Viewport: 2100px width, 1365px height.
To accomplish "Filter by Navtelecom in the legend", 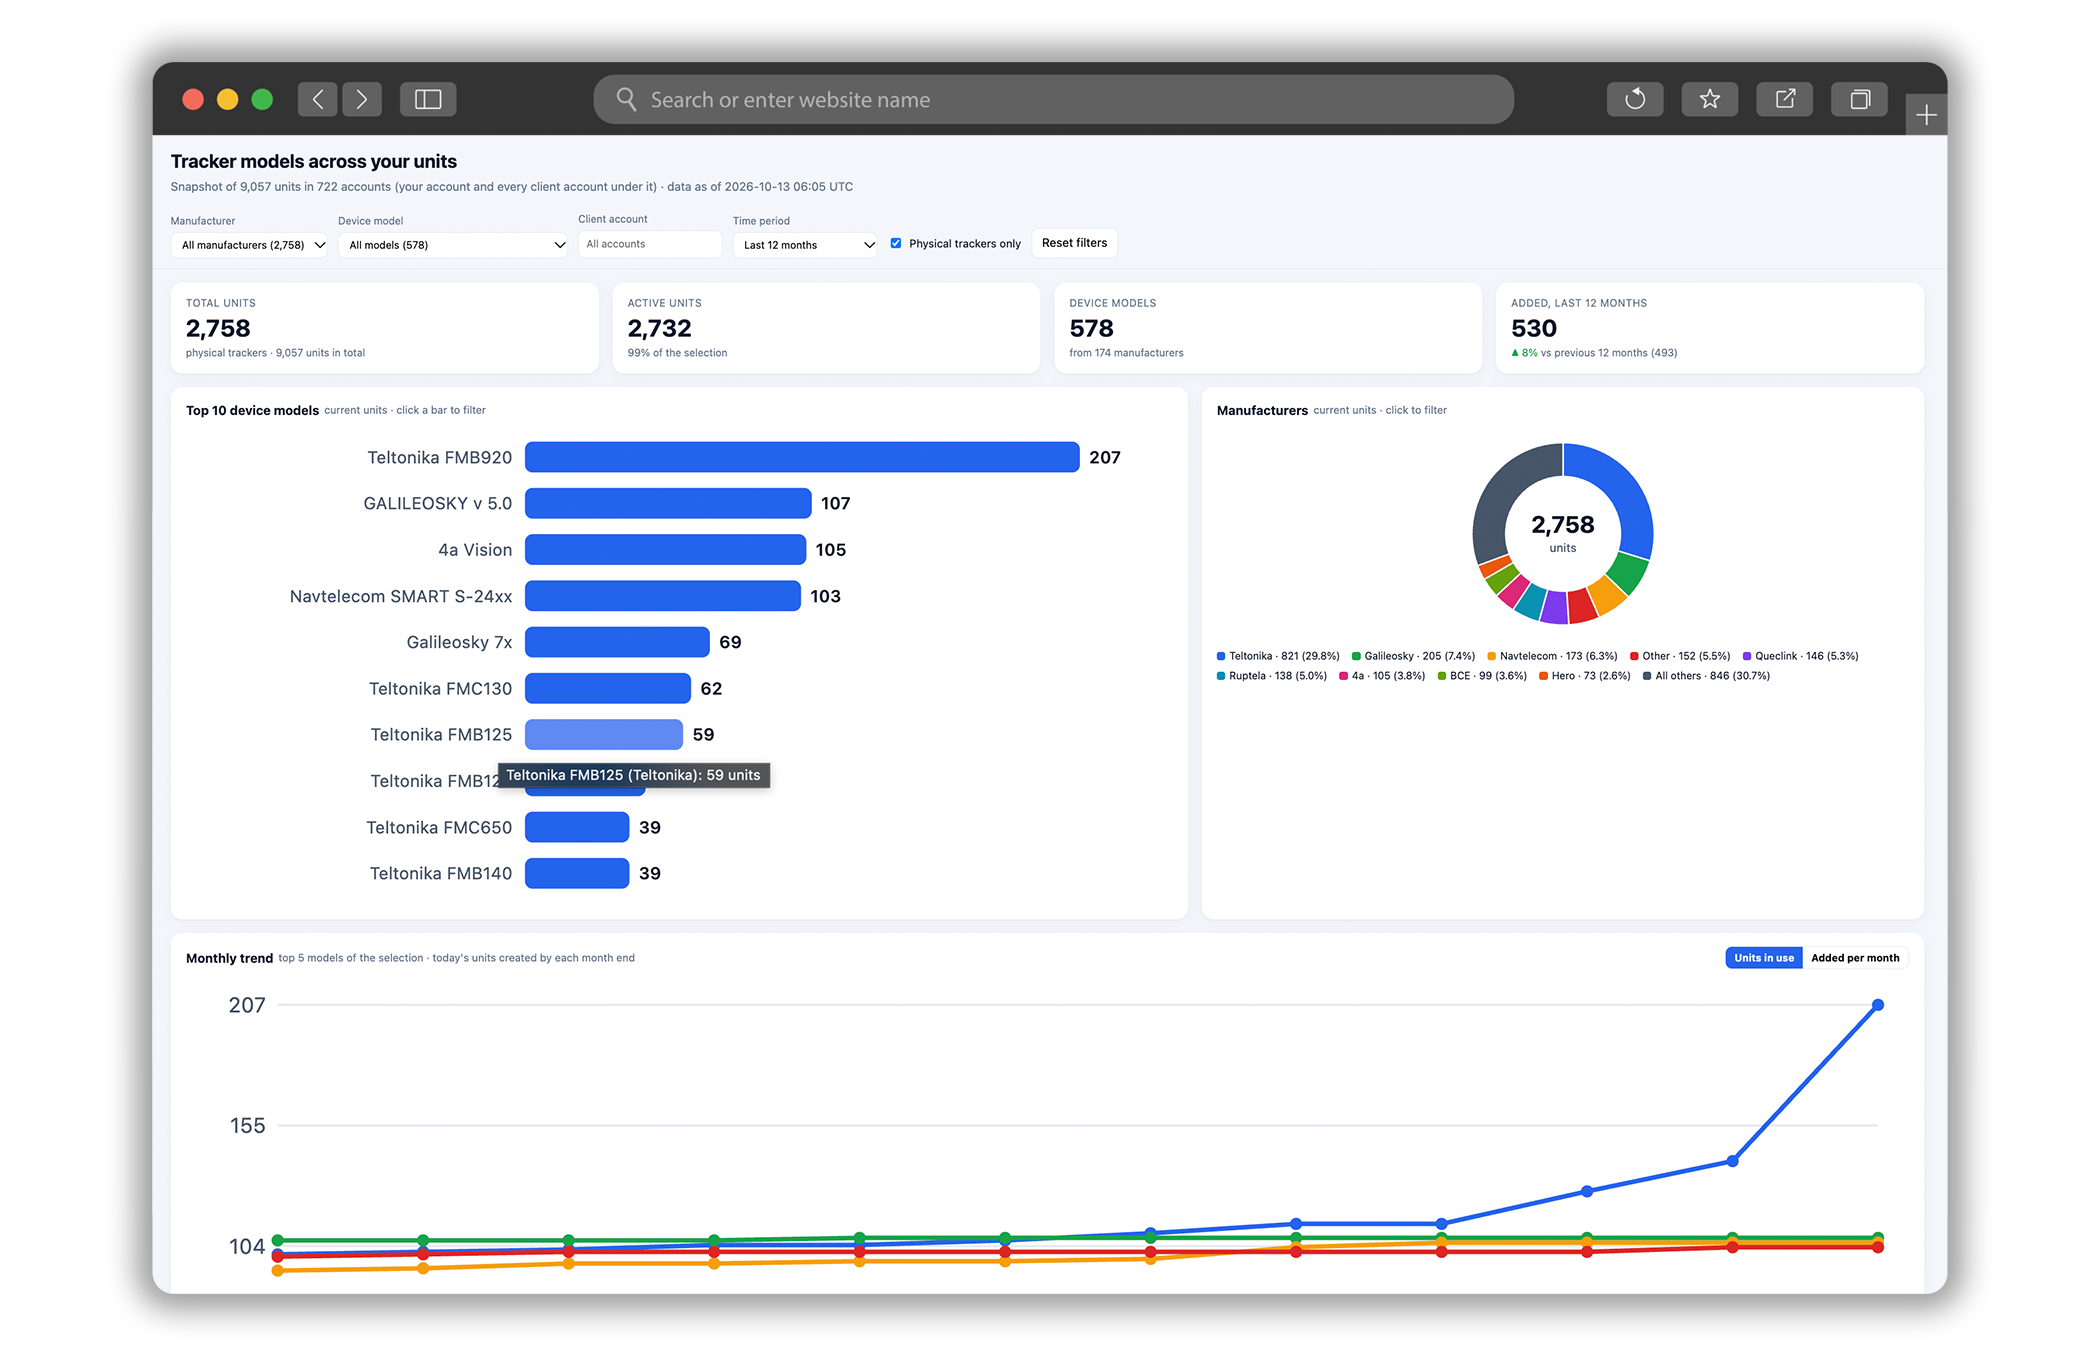I will click(1552, 656).
